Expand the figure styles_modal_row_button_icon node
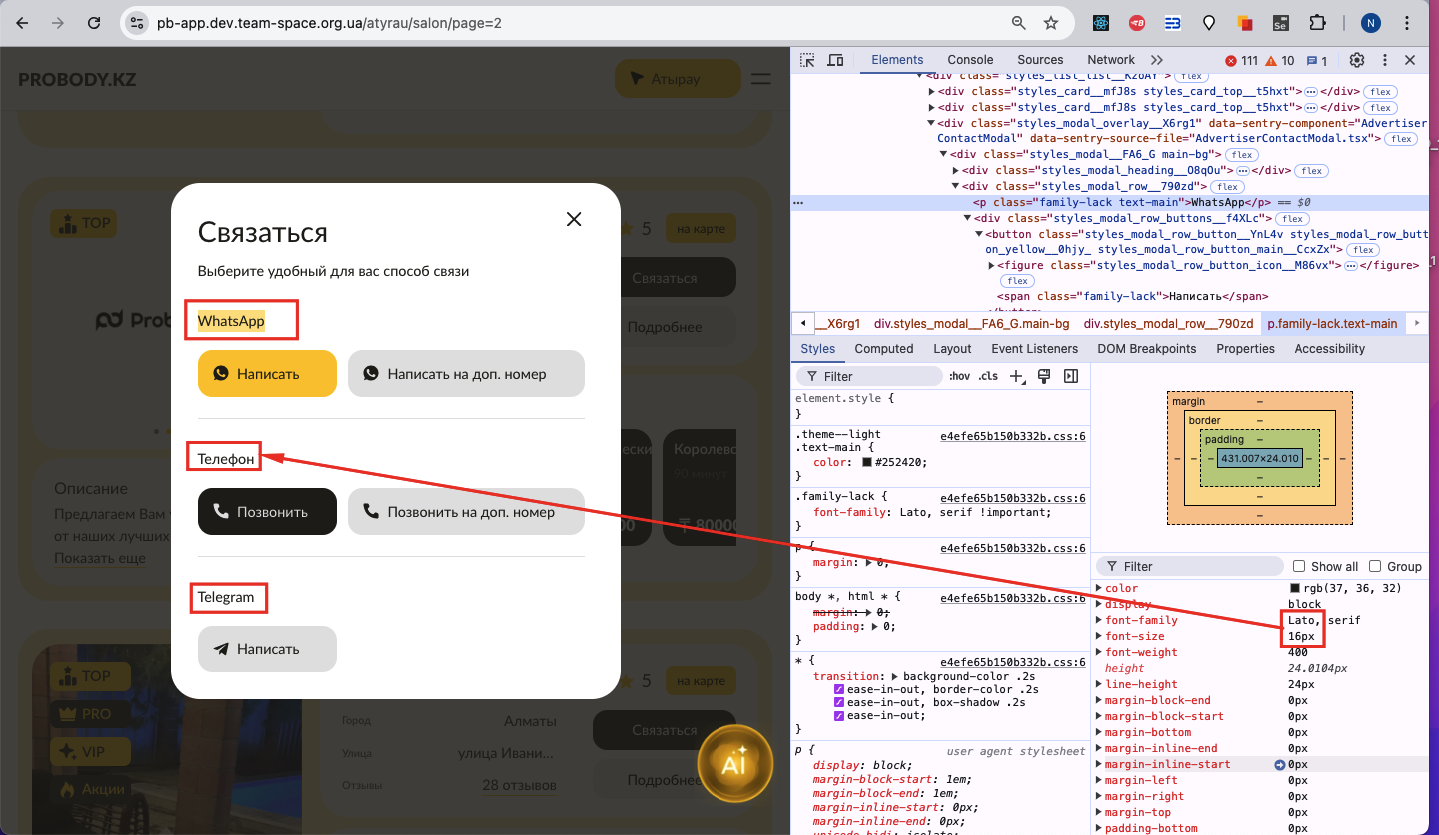This screenshot has height=835, width=1439. (991, 265)
